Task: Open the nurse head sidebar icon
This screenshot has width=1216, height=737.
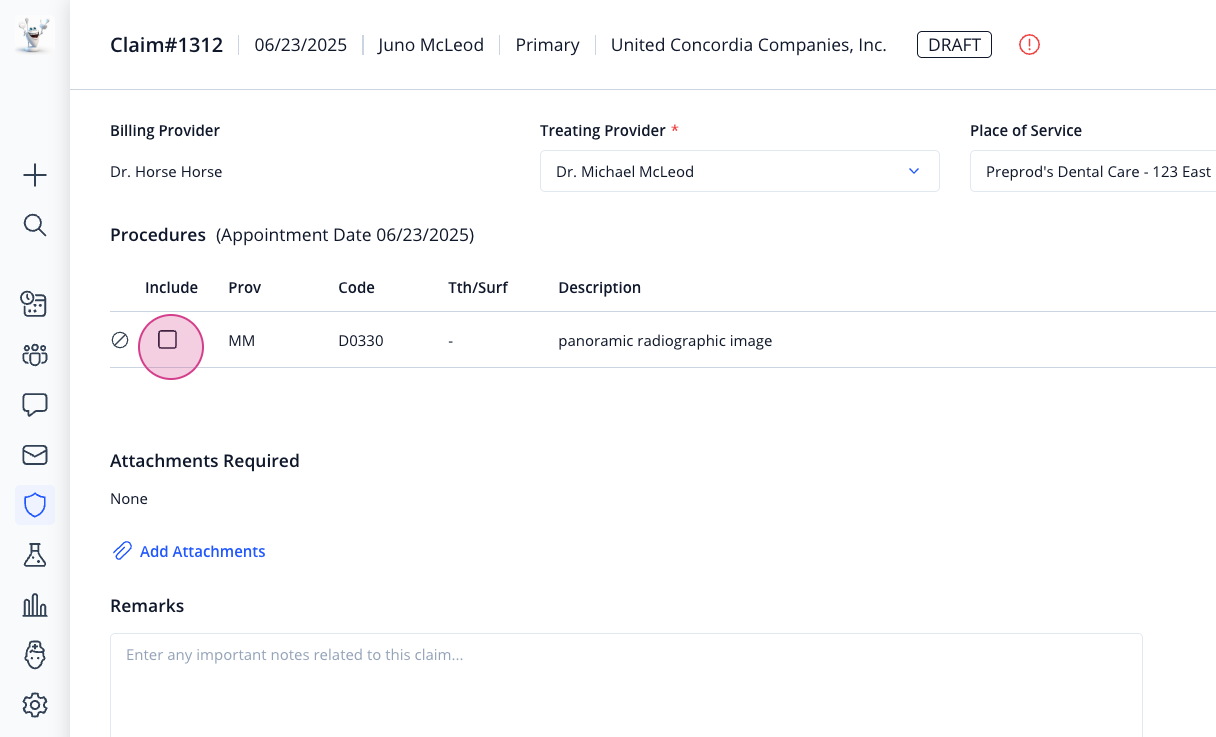Action: point(35,655)
